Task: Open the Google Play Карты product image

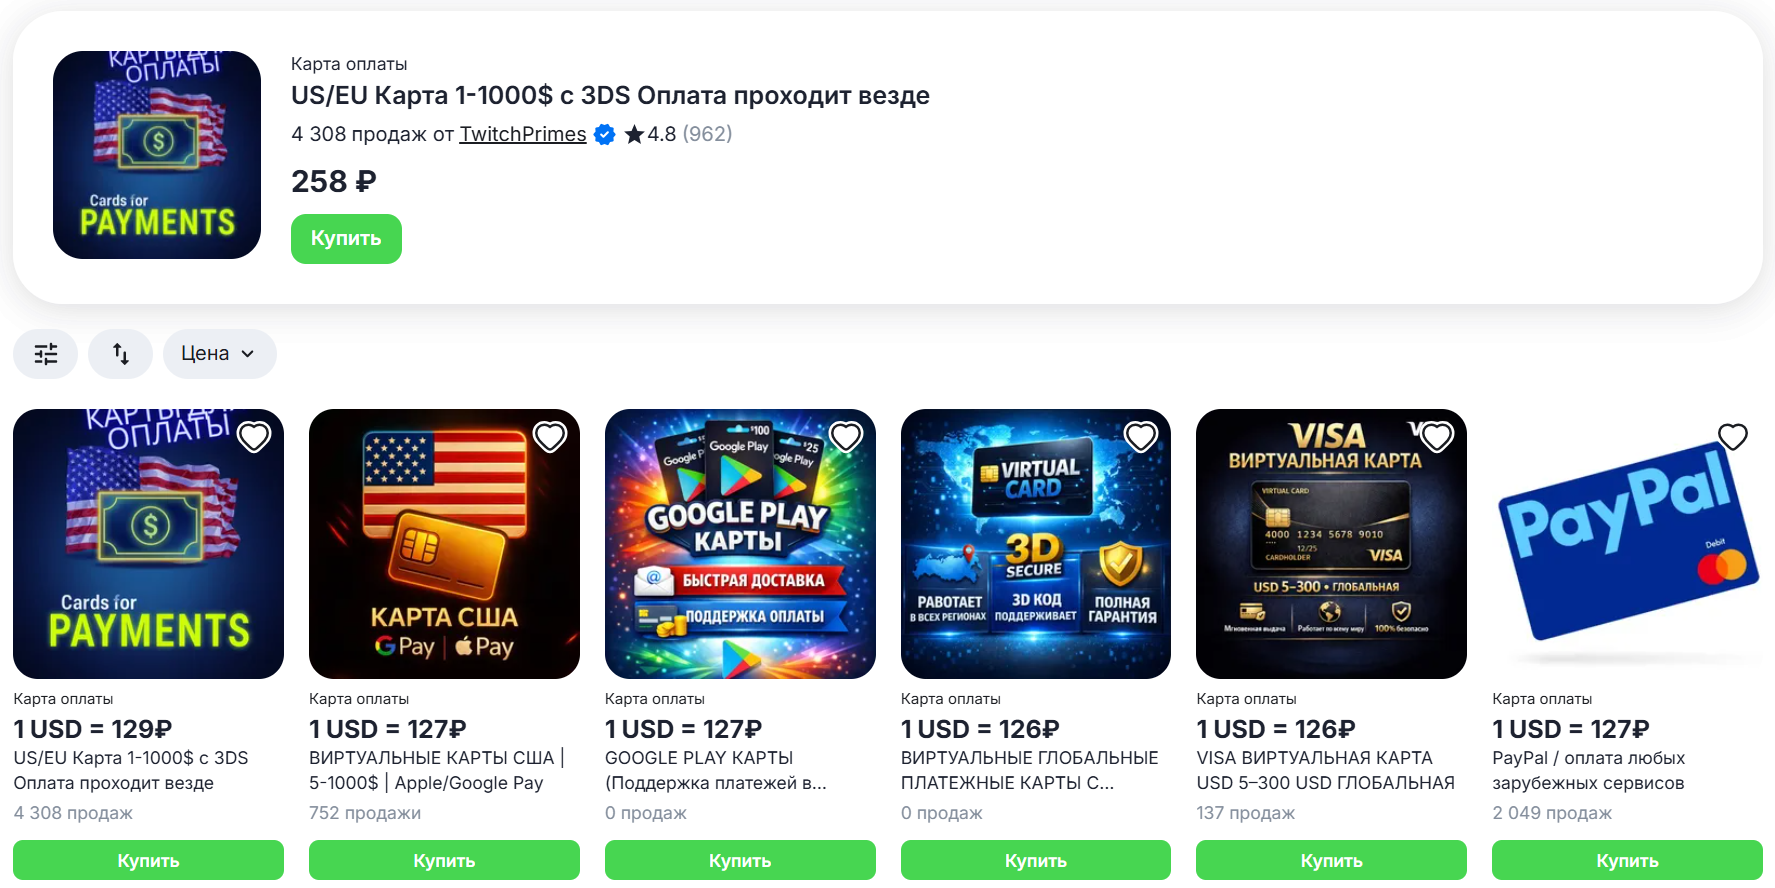Action: click(740, 544)
